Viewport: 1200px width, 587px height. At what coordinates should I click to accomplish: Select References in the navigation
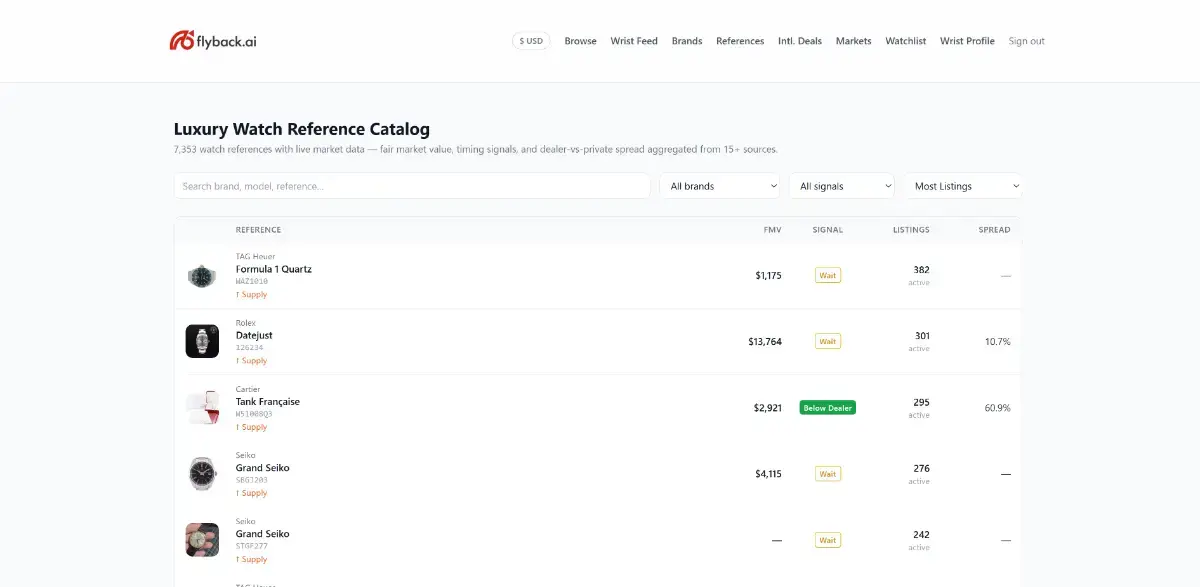tap(740, 41)
